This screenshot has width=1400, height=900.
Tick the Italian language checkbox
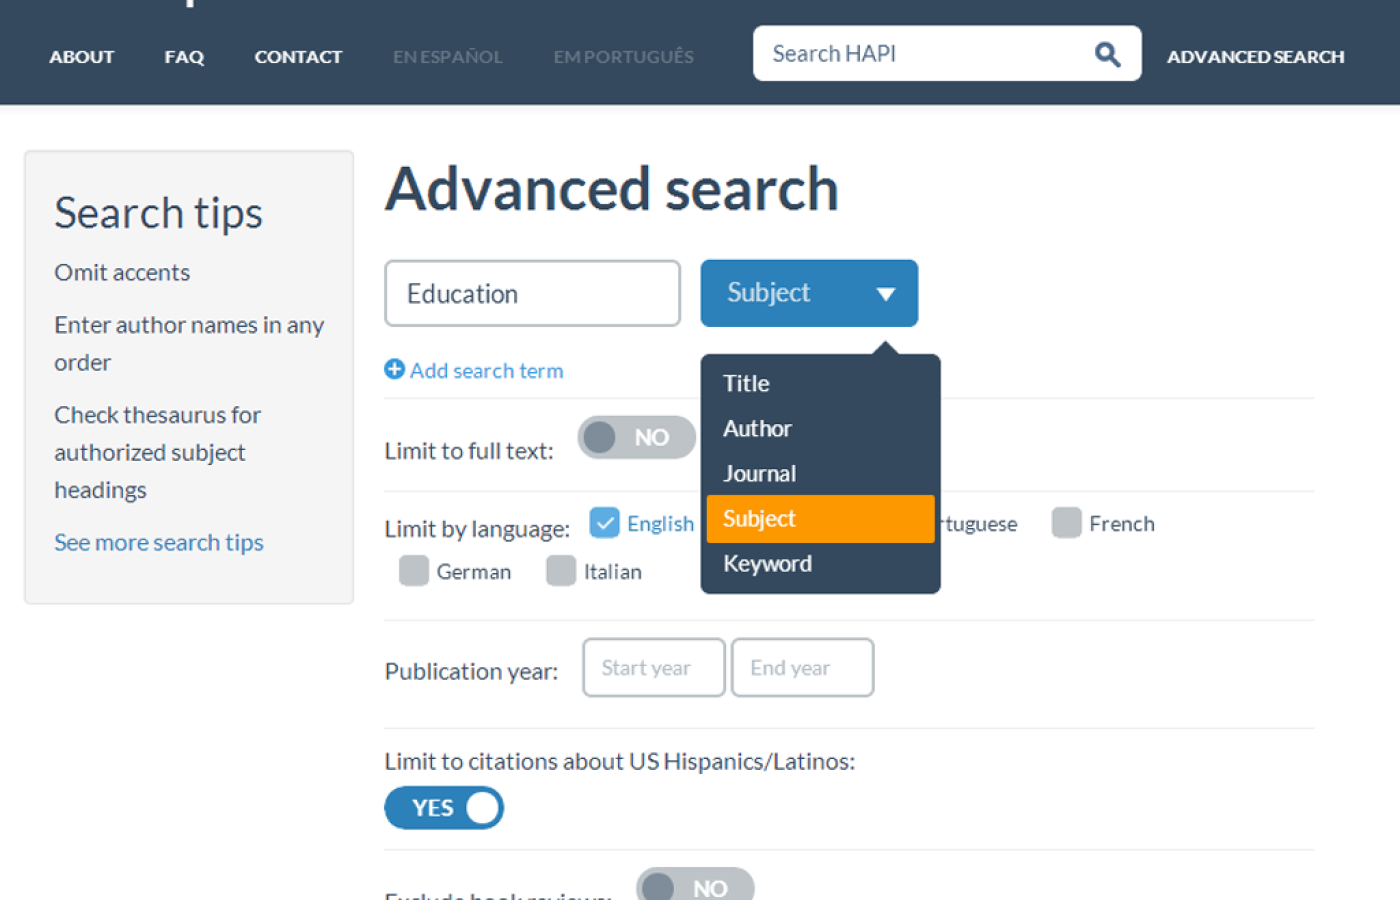(561, 571)
